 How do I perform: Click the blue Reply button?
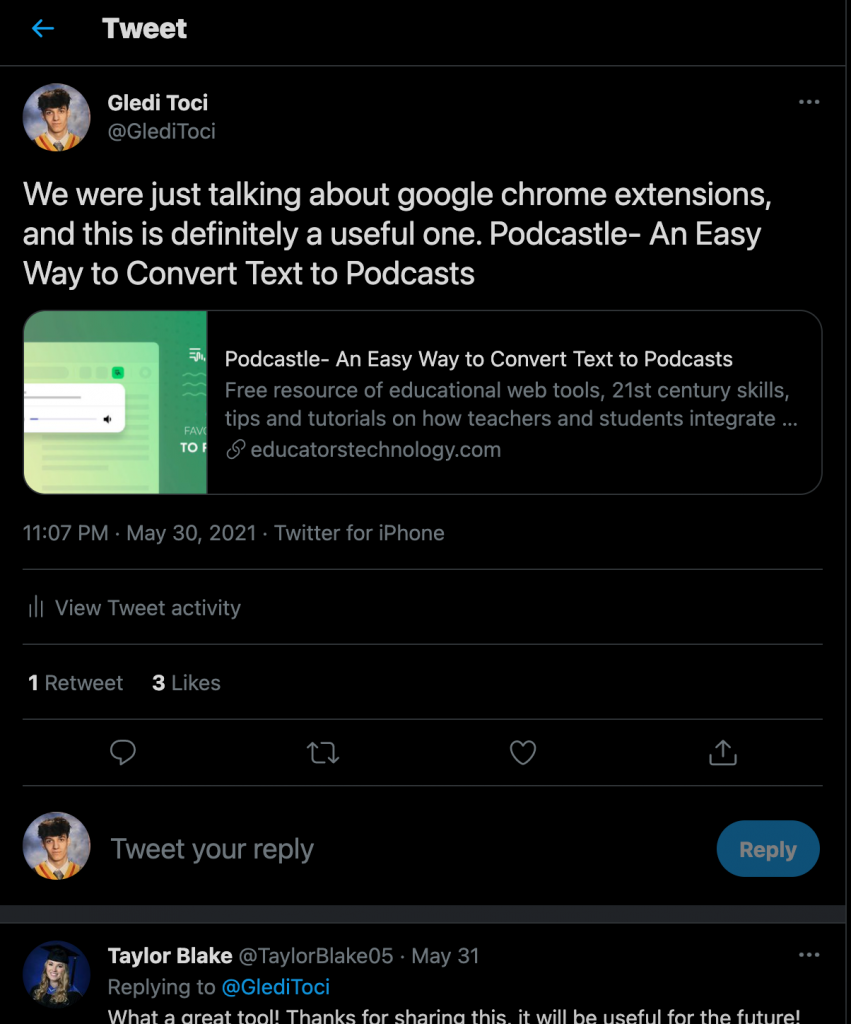pyautogui.click(x=768, y=849)
